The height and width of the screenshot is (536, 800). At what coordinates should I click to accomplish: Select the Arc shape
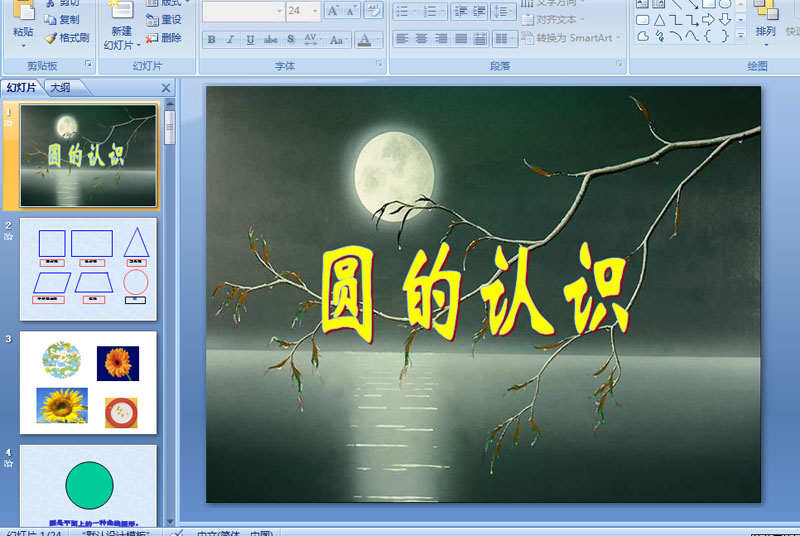click(x=676, y=36)
